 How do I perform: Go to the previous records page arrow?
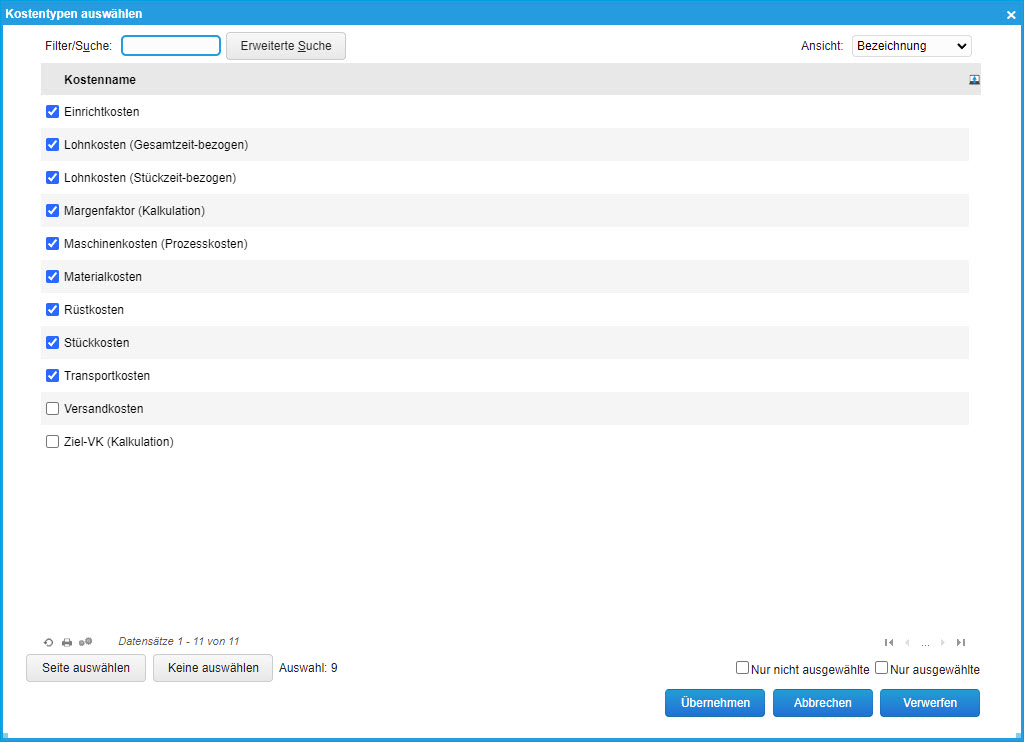pos(907,642)
